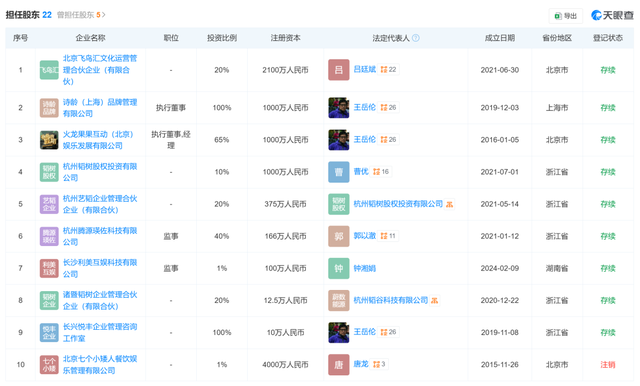640x386 pixels.
Task: Click the structure icon after 杭州韬谷科技有限公司
Action: [x=435, y=300]
